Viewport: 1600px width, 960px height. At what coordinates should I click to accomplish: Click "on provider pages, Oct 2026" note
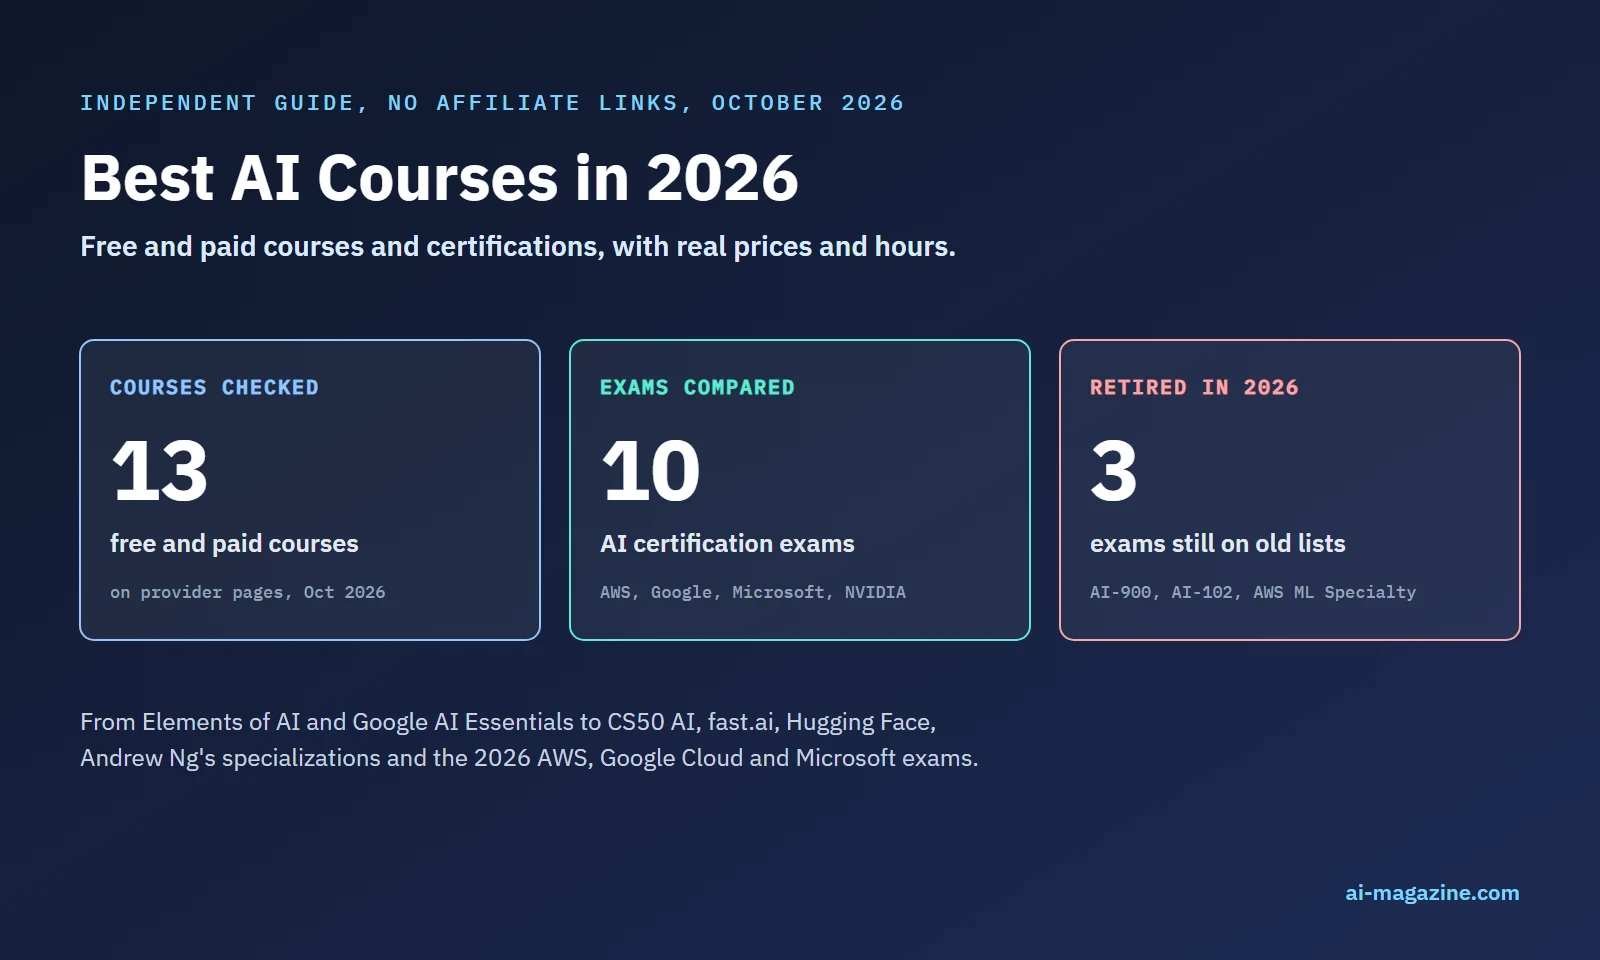(247, 592)
